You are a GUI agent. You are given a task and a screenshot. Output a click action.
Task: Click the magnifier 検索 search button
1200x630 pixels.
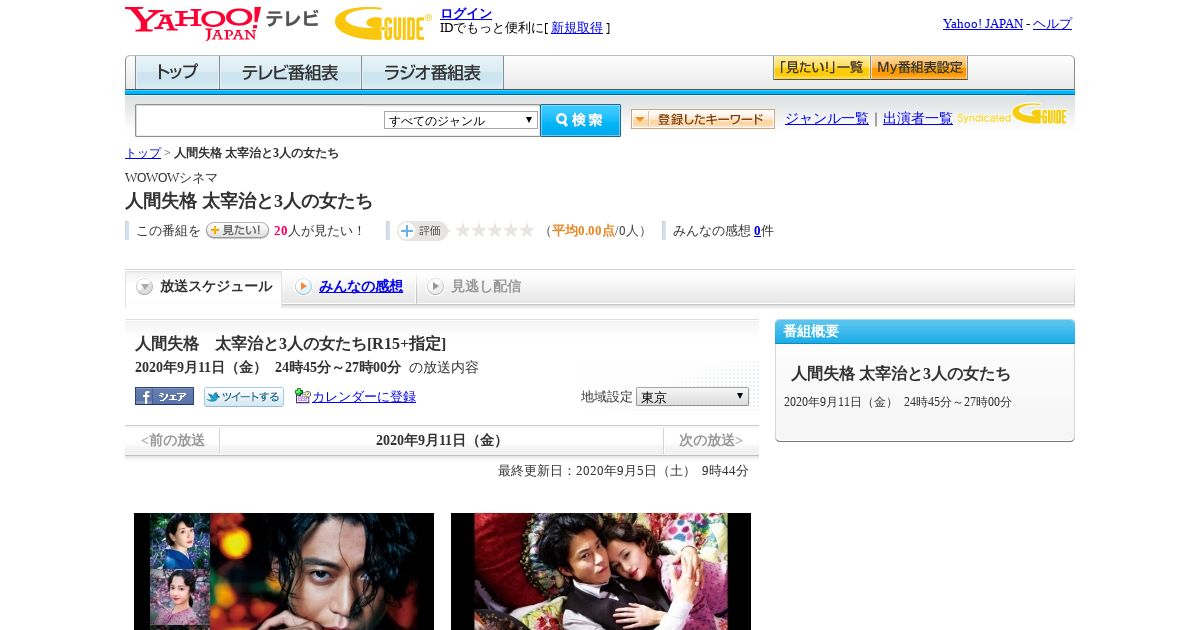pyautogui.click(x=580, y=120)
